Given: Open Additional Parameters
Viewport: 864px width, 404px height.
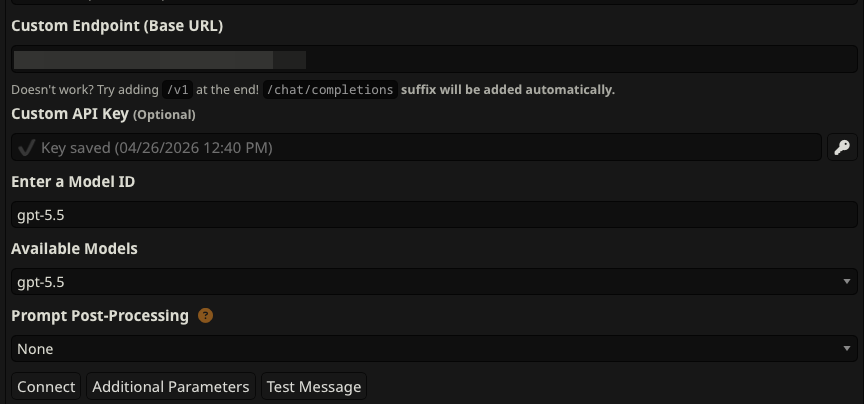Looking at the screenshot, I should [x=171, y=386].
